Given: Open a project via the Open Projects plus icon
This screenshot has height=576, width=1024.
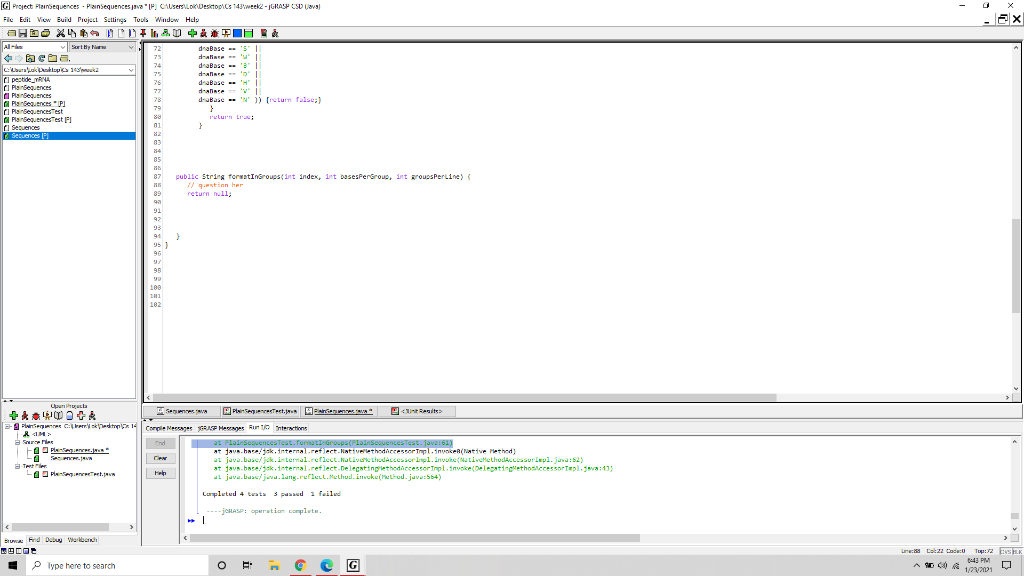Looking at the screenshot, I should [13, 415].
